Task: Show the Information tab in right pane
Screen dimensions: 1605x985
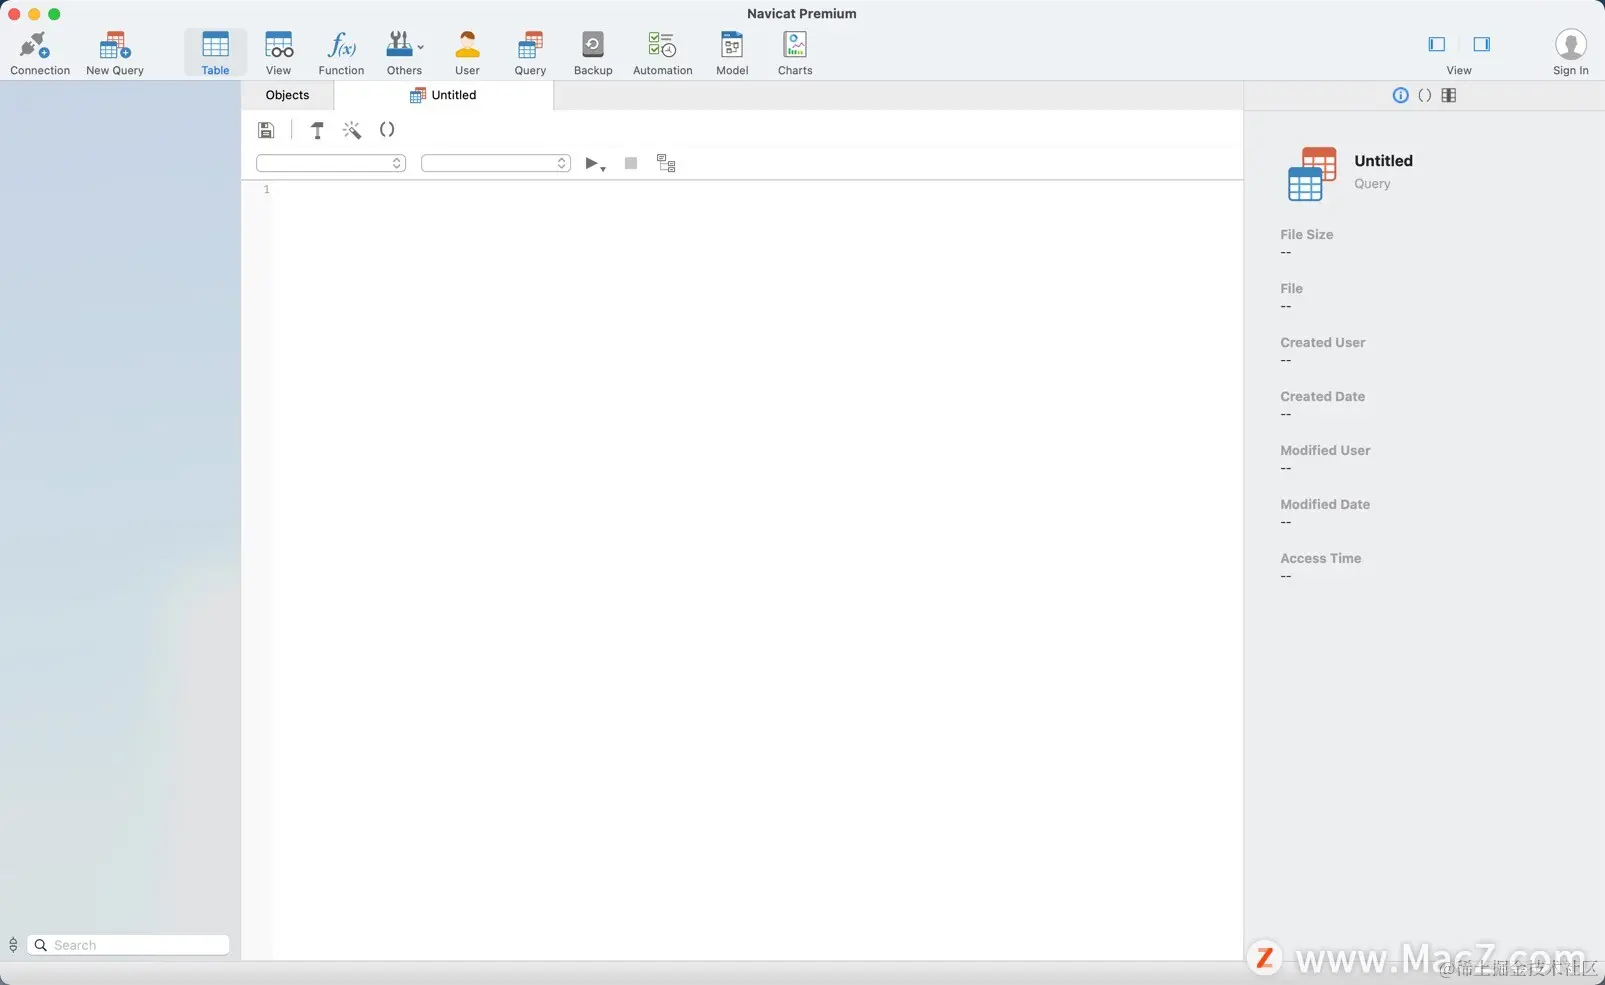Action: 1400,95
